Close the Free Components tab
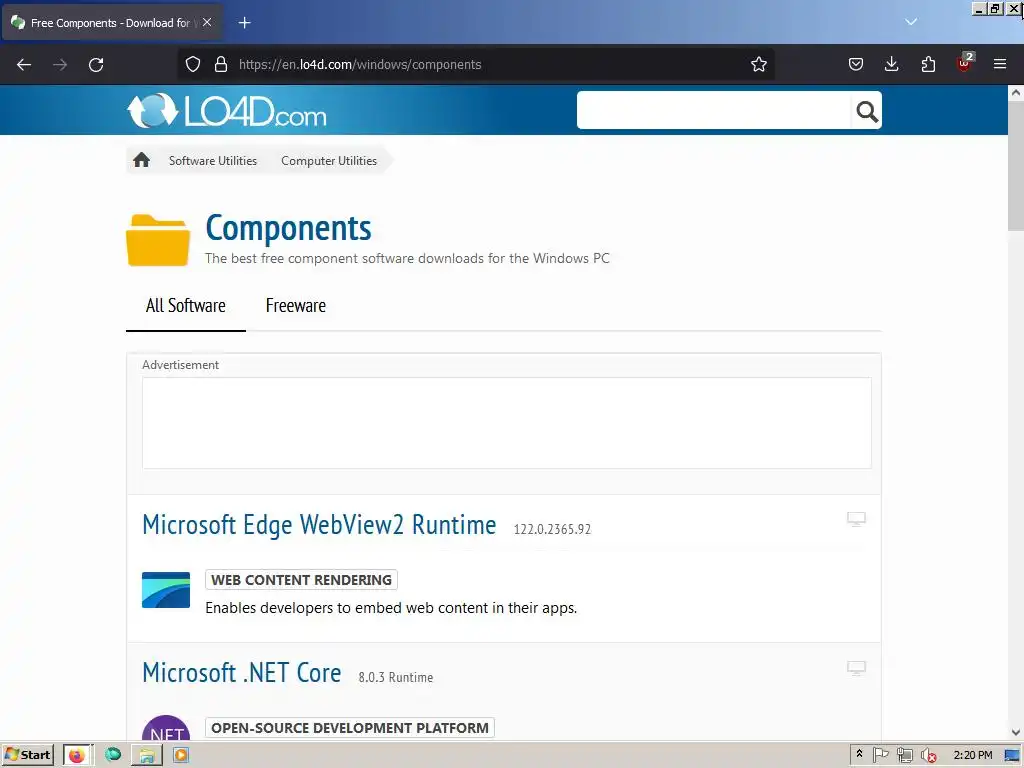The height and width of the screenshot is (768, 1024). [x=207, y=22]
